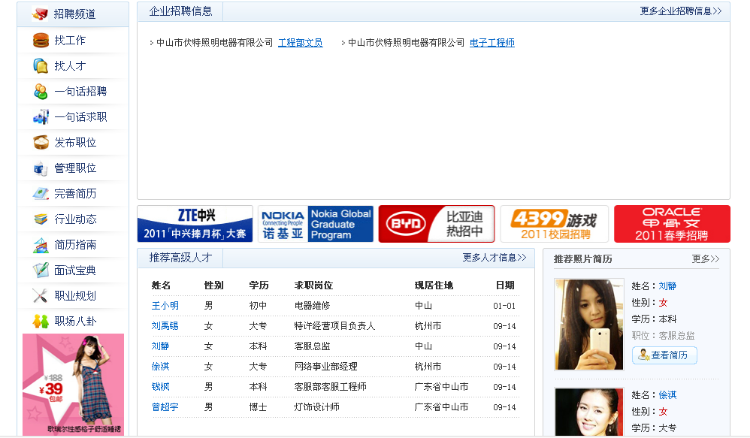Click 网络事业部经理 position text

click(x=326, y=367)
